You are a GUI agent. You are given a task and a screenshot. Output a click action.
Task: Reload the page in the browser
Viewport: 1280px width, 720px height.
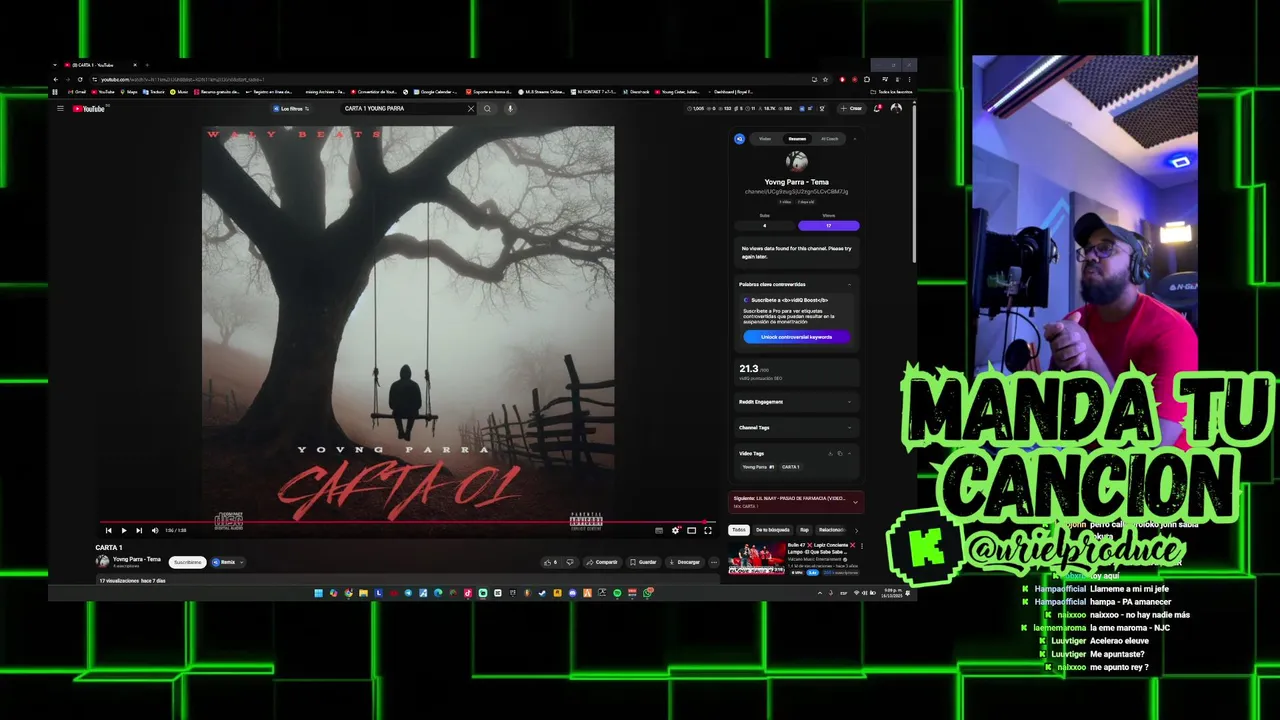pyautogui.click(x=80, y=80)
